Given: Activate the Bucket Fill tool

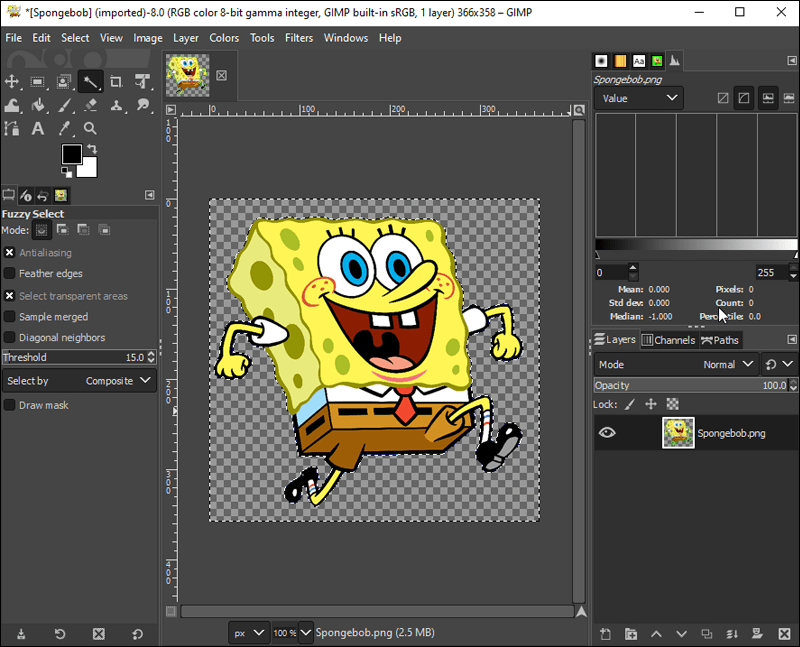Looking at the screenshot, I should pyautogui.click(x=38, y=105).
